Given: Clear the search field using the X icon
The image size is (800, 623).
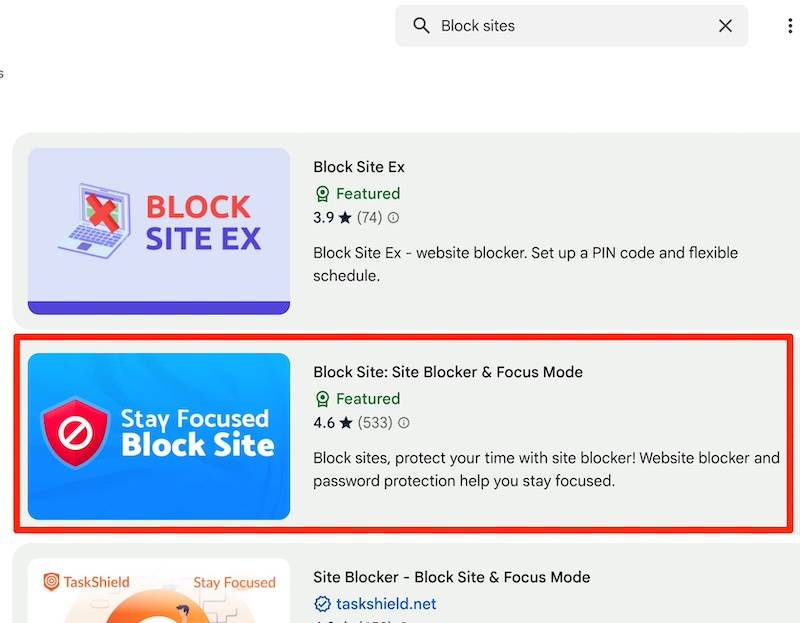Looking at the screenshot, I should click(x=726, y=26).
